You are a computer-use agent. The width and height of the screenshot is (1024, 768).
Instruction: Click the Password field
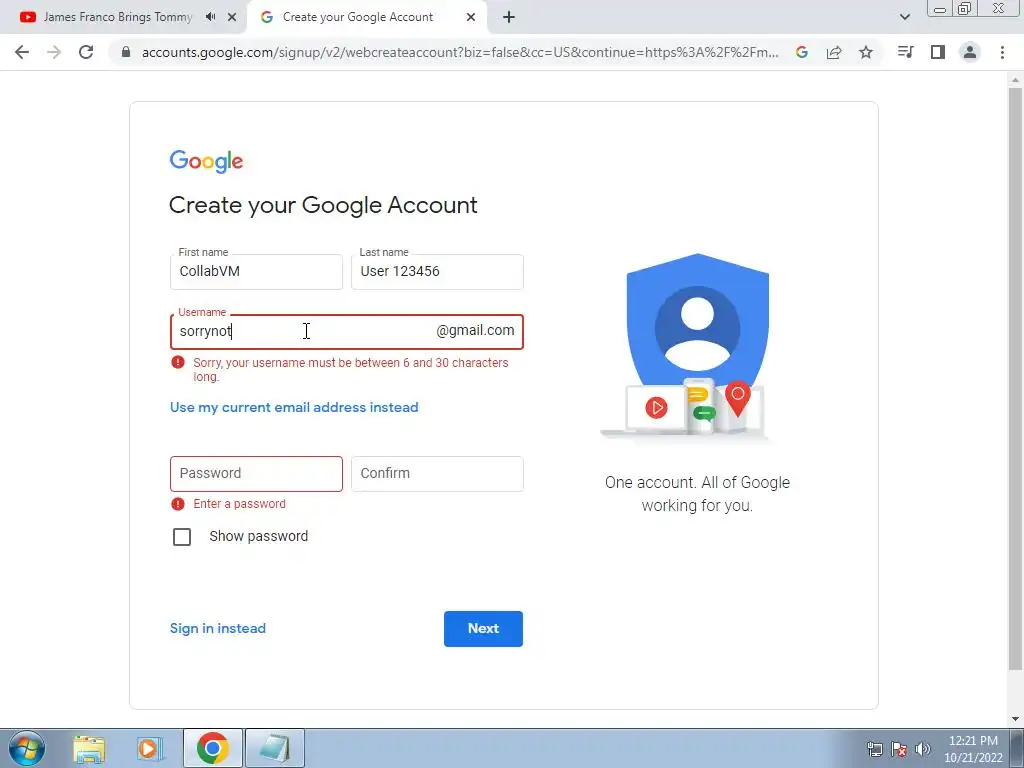(256, 473)
